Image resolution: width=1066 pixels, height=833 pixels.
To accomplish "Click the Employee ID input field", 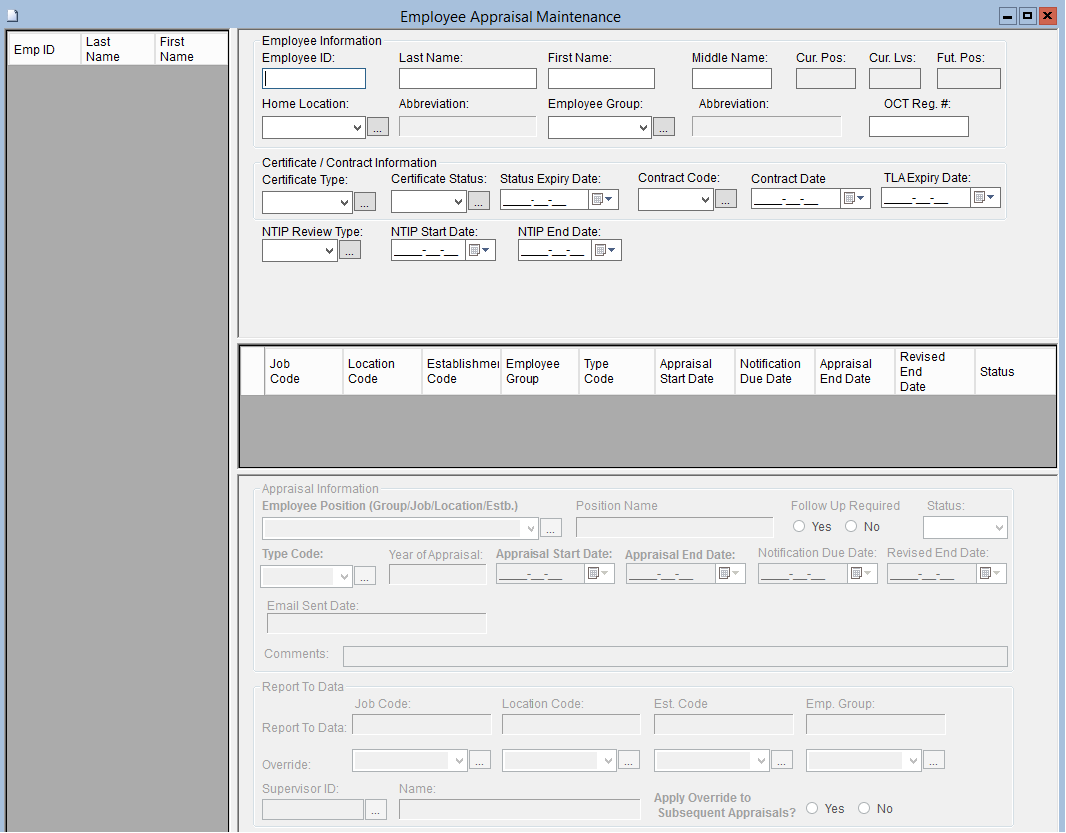I will (x=314, y=79).
